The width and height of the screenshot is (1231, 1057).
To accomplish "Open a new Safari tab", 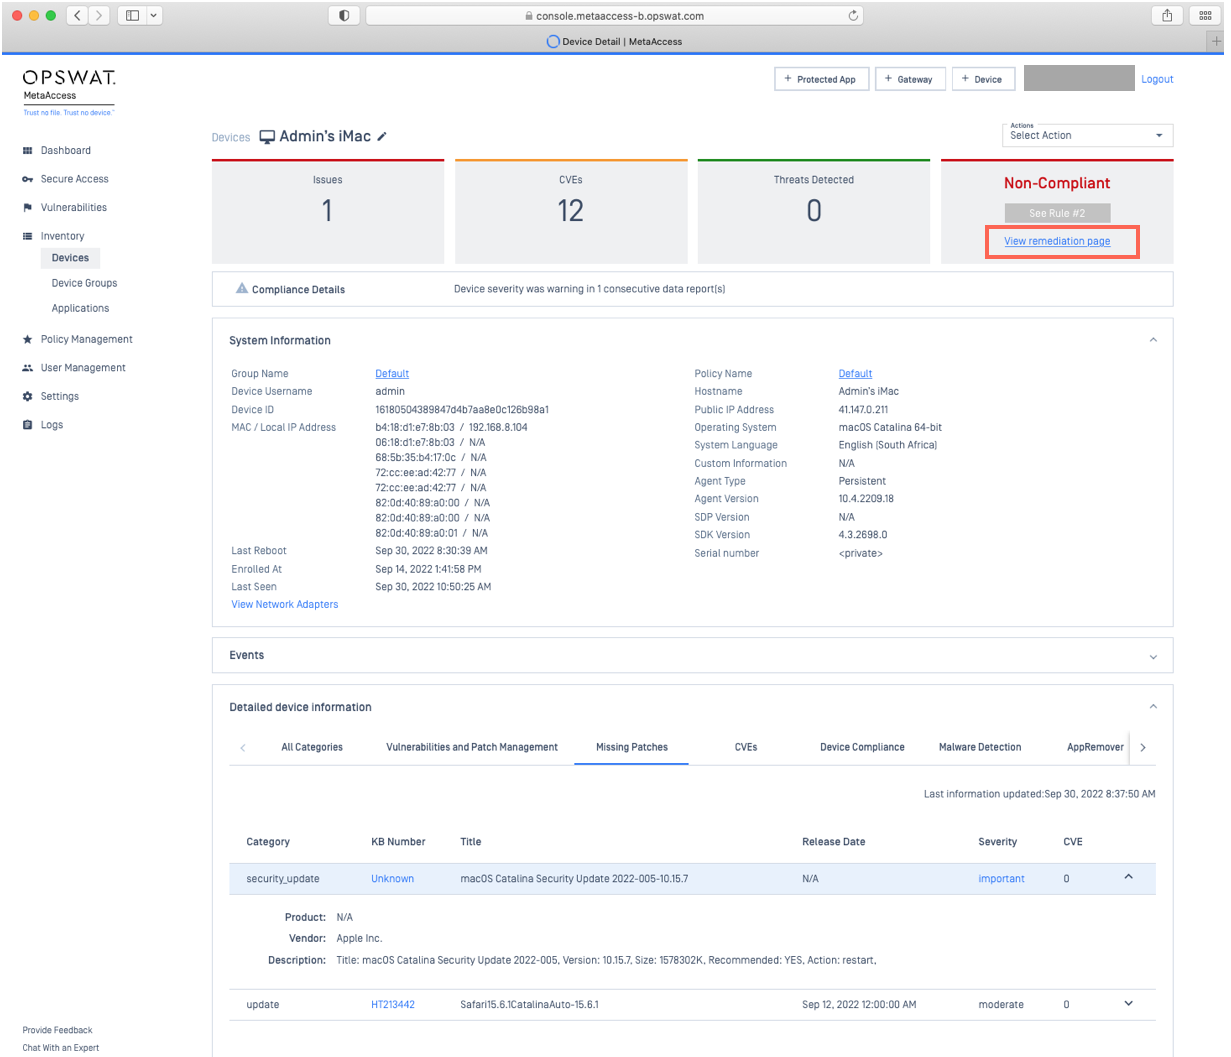I will tap(1217, 41).
